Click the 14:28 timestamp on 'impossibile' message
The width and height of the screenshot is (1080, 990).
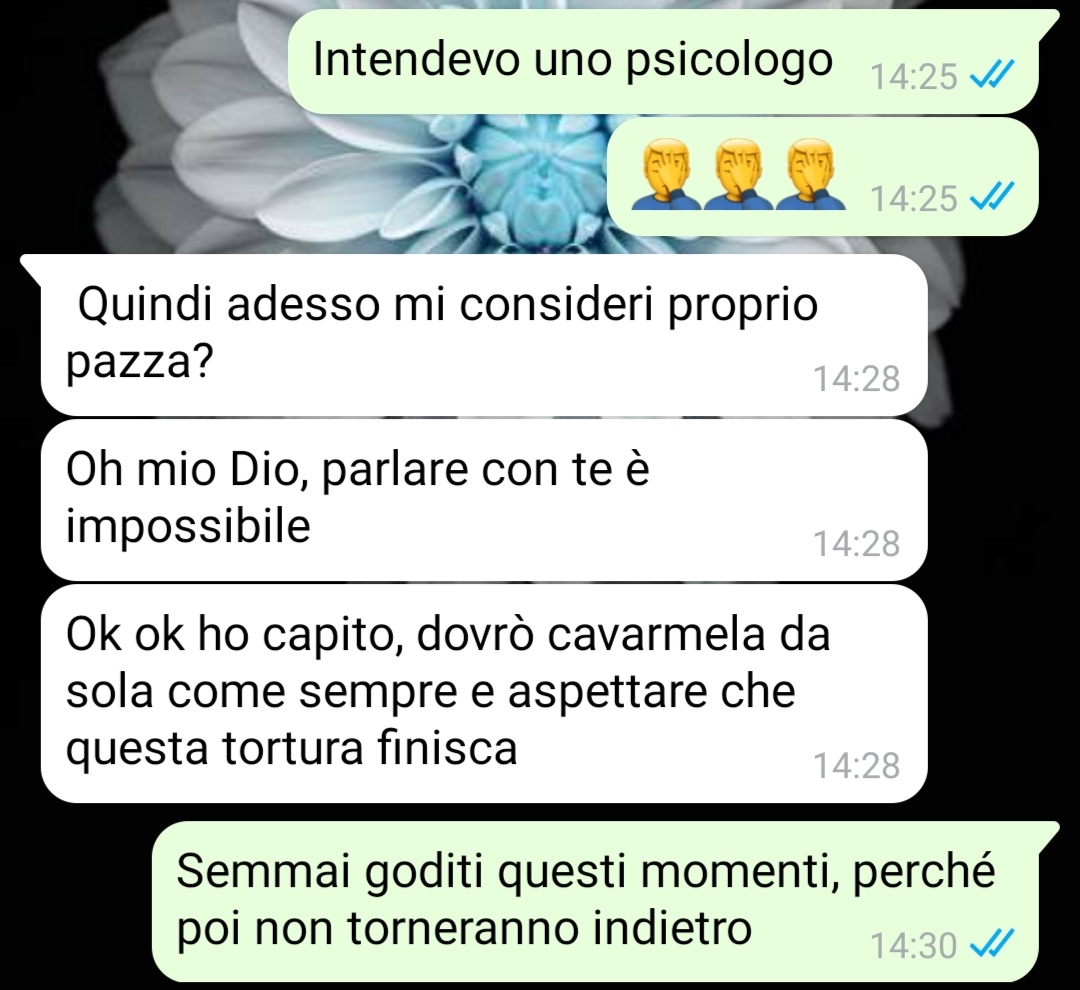click(x=857, y=544)
